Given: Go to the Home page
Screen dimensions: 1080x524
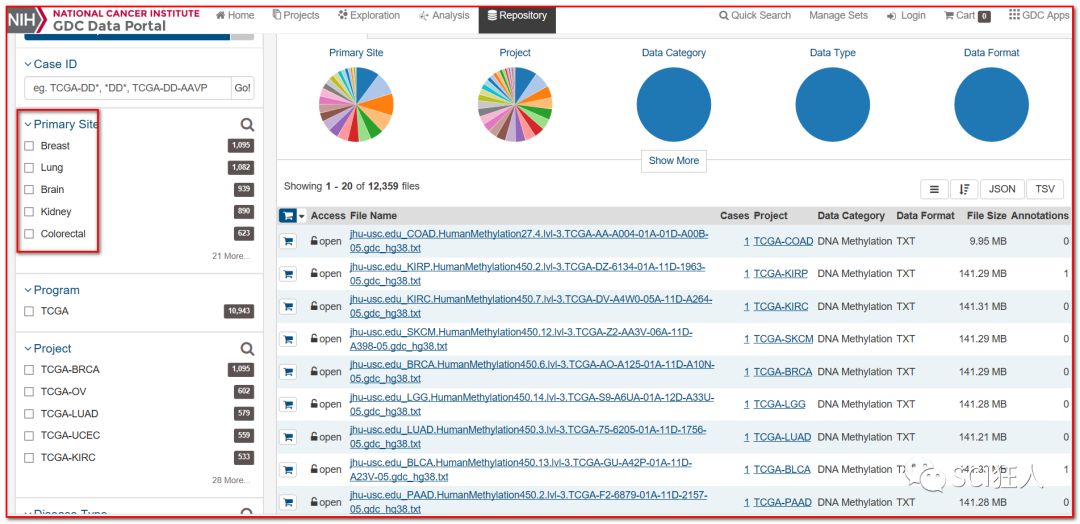Looking at the screenshot, I should coord(235,15).
